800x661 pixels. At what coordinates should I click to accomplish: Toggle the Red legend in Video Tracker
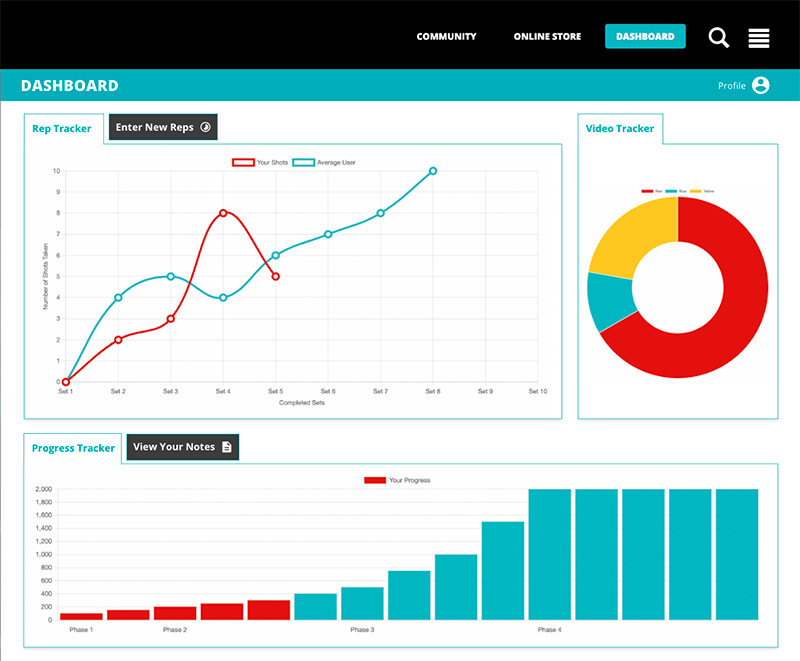(650, 190)
